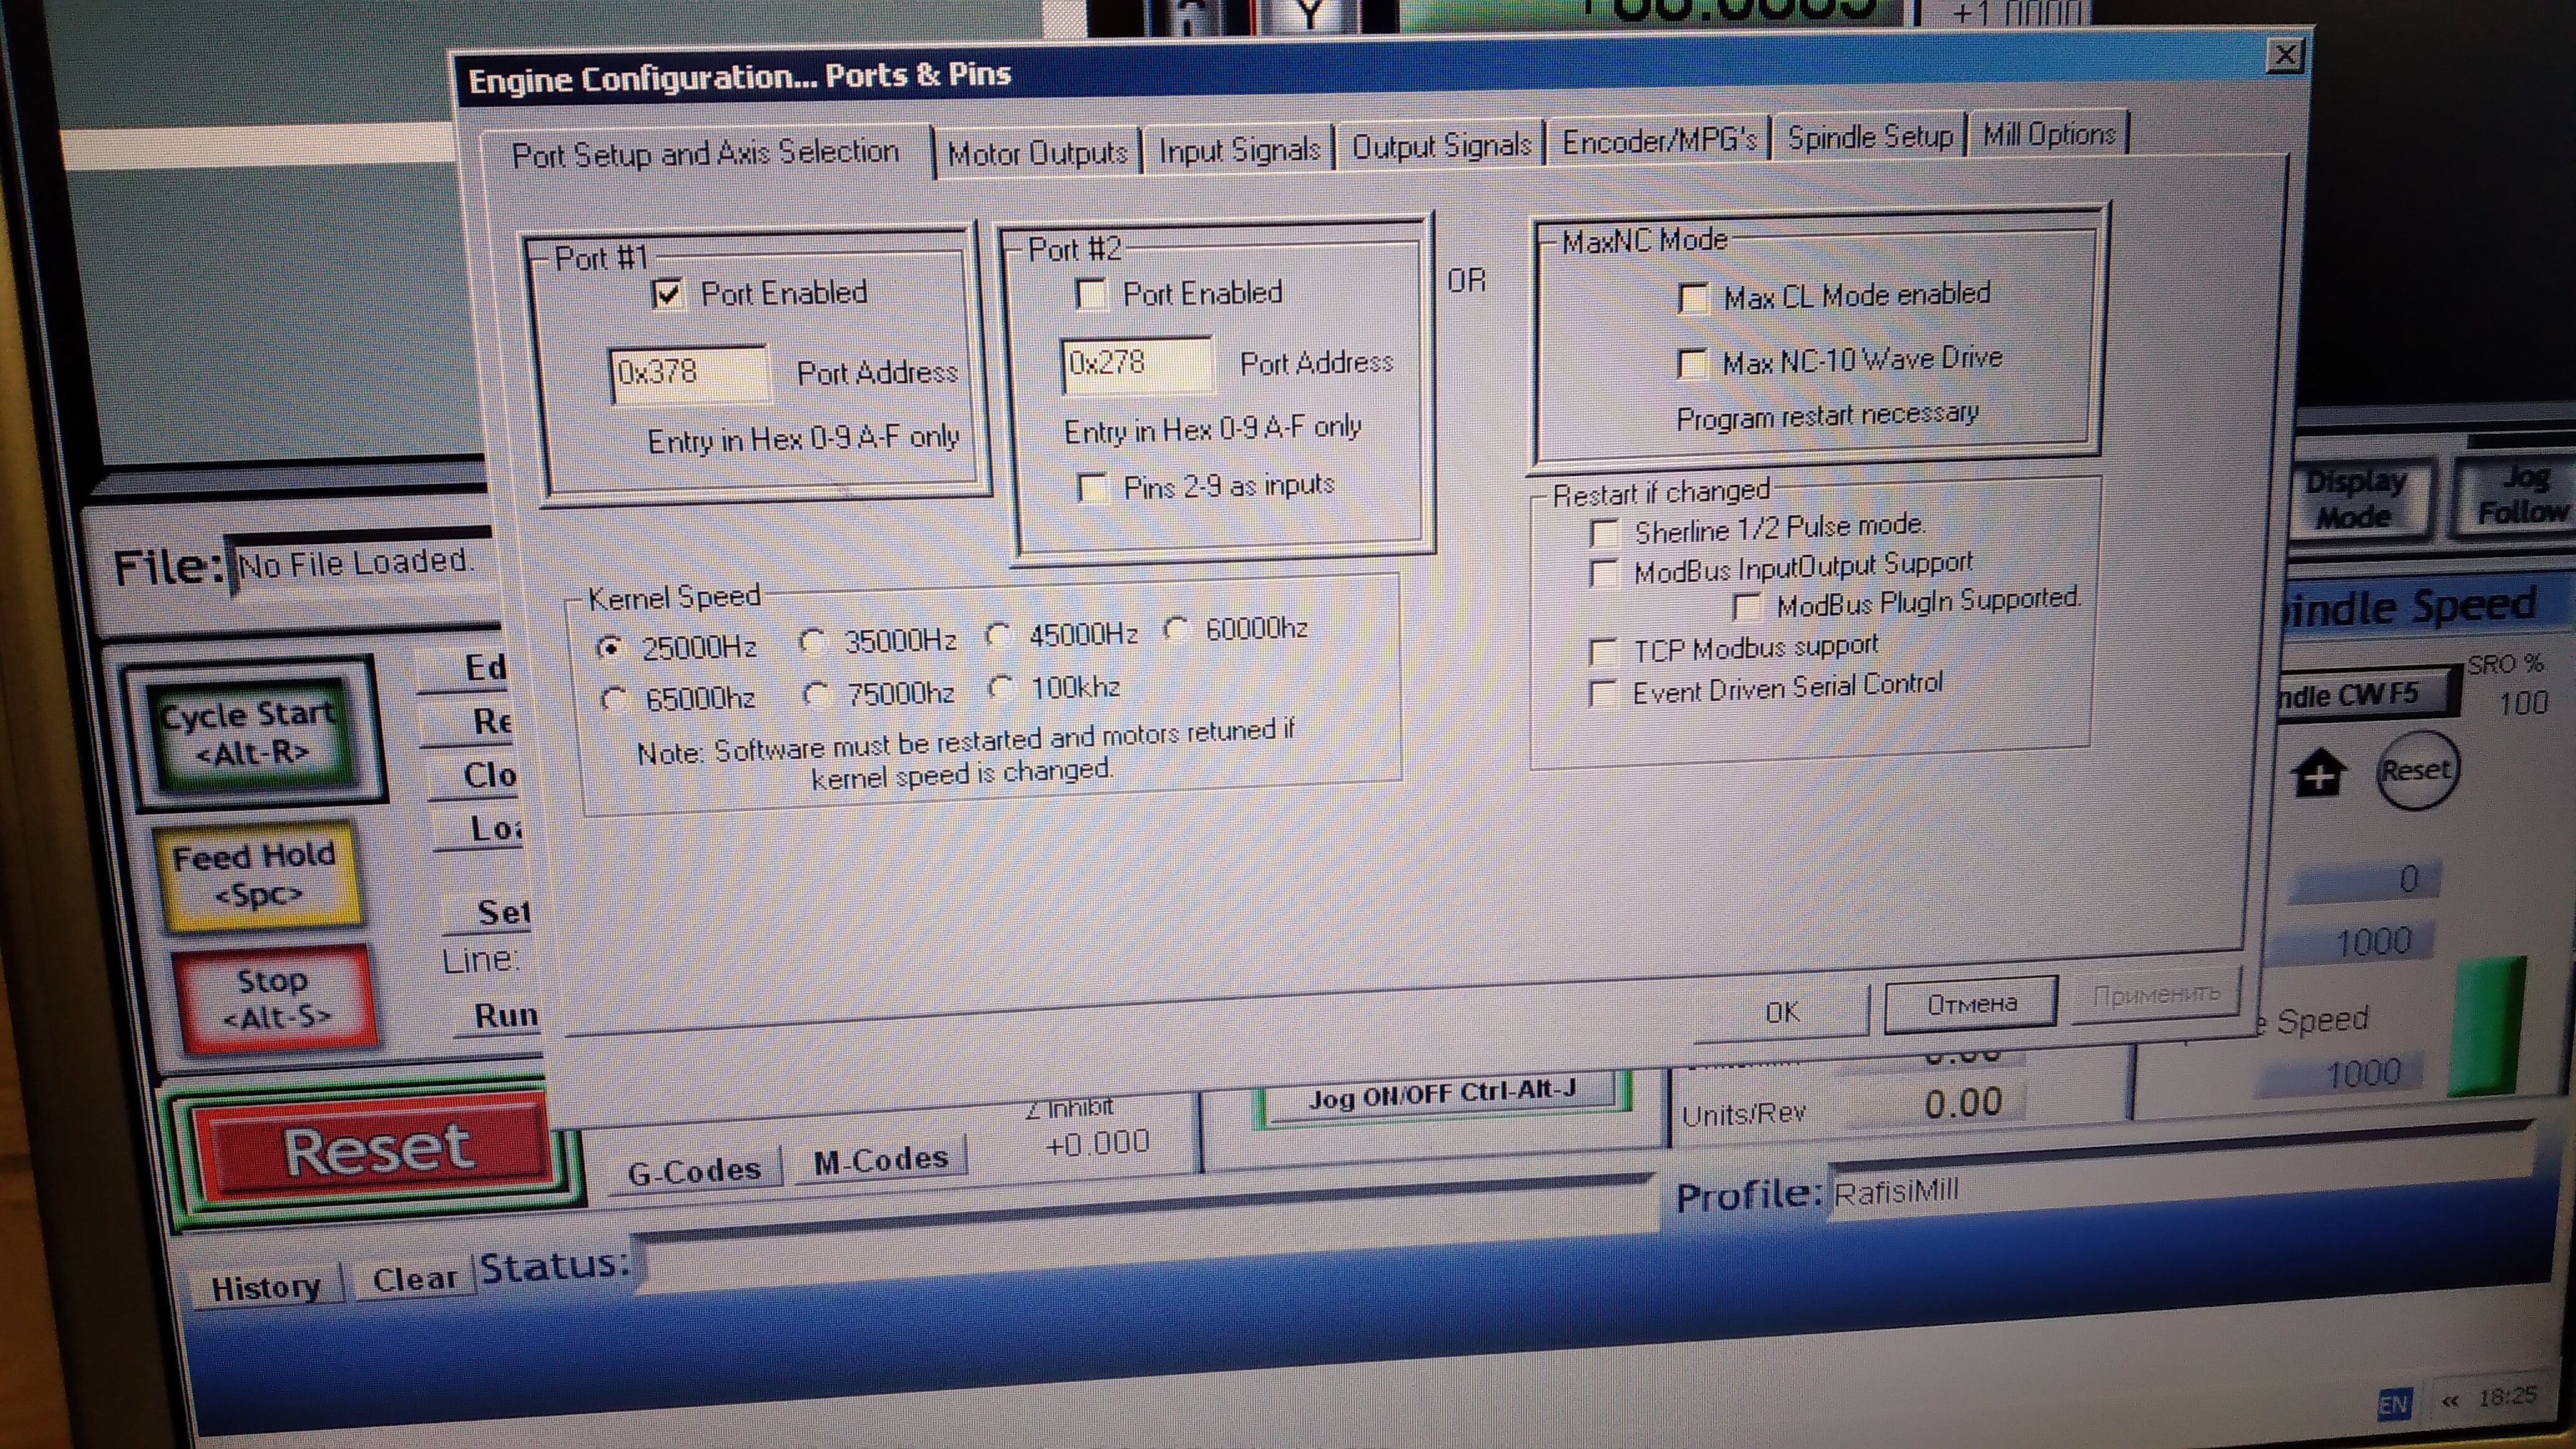
Task: Tick Max CL Mode enabled checkbox
Action: click(x=1693, y=298)
